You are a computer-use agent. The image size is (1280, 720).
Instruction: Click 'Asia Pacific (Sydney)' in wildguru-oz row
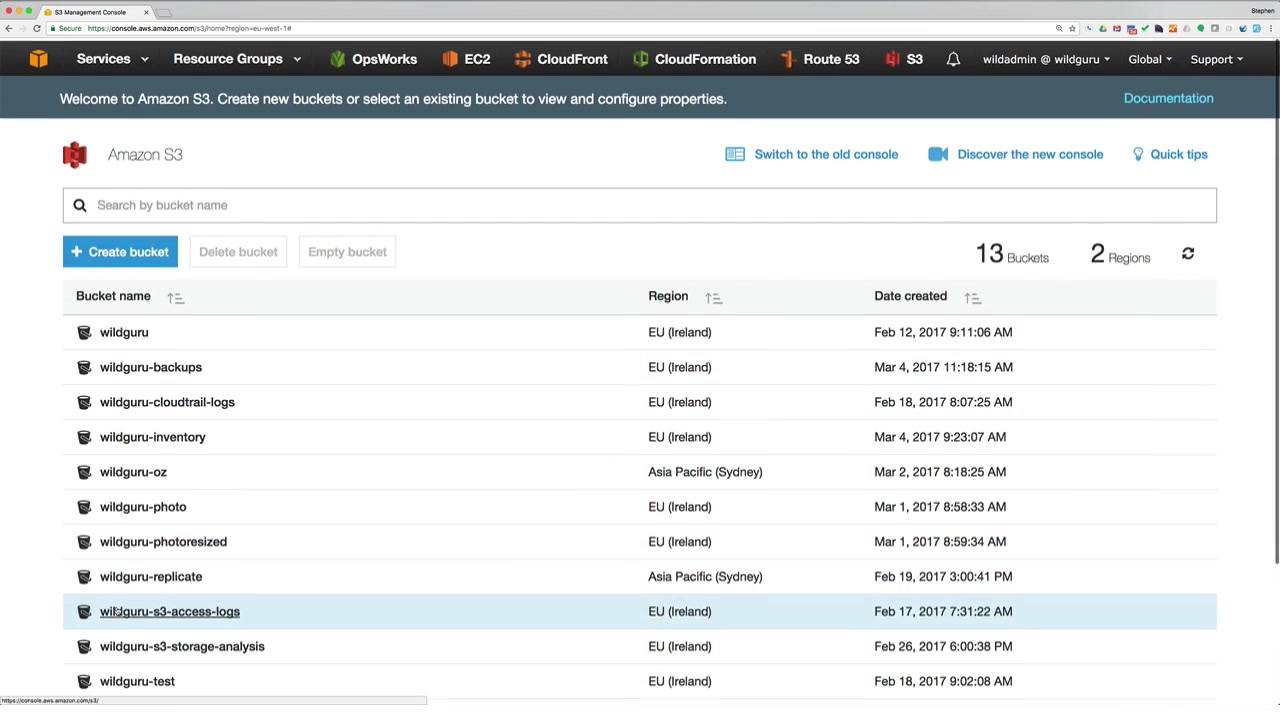705,472
